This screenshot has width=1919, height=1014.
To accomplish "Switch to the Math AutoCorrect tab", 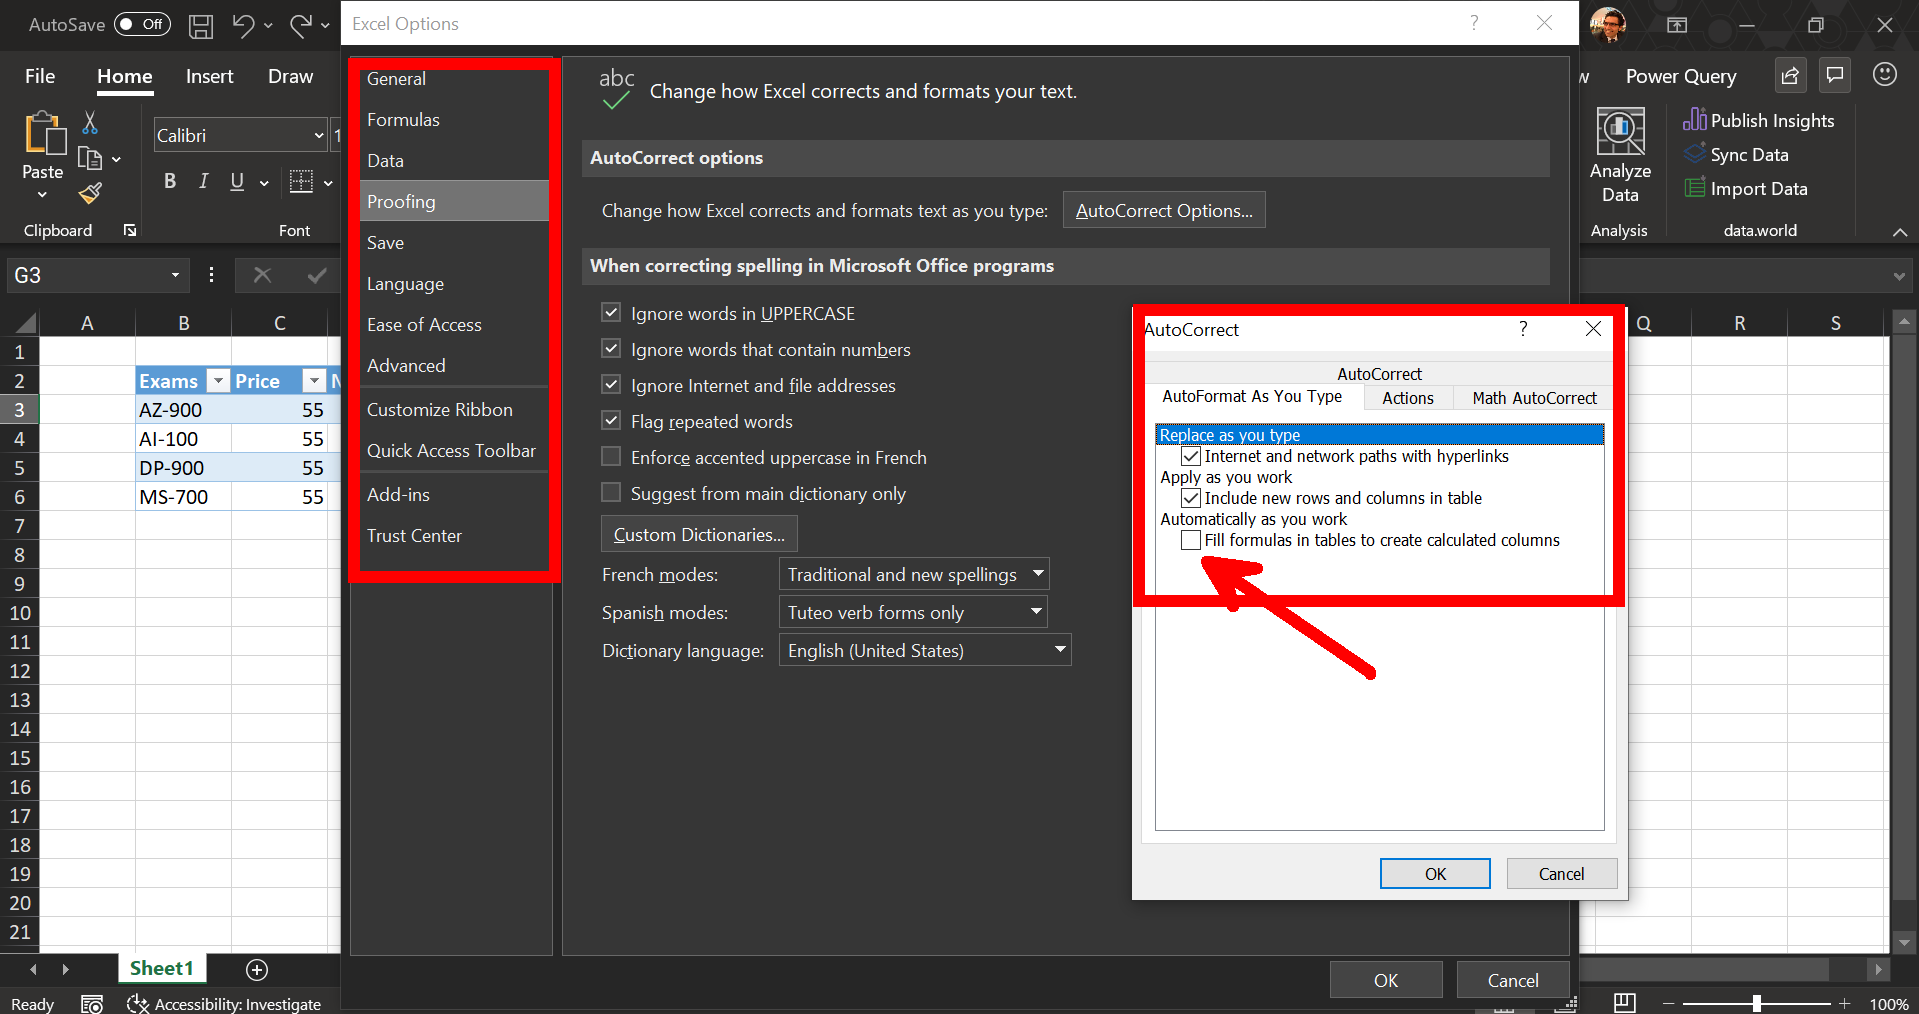I will click(1533, 397).
